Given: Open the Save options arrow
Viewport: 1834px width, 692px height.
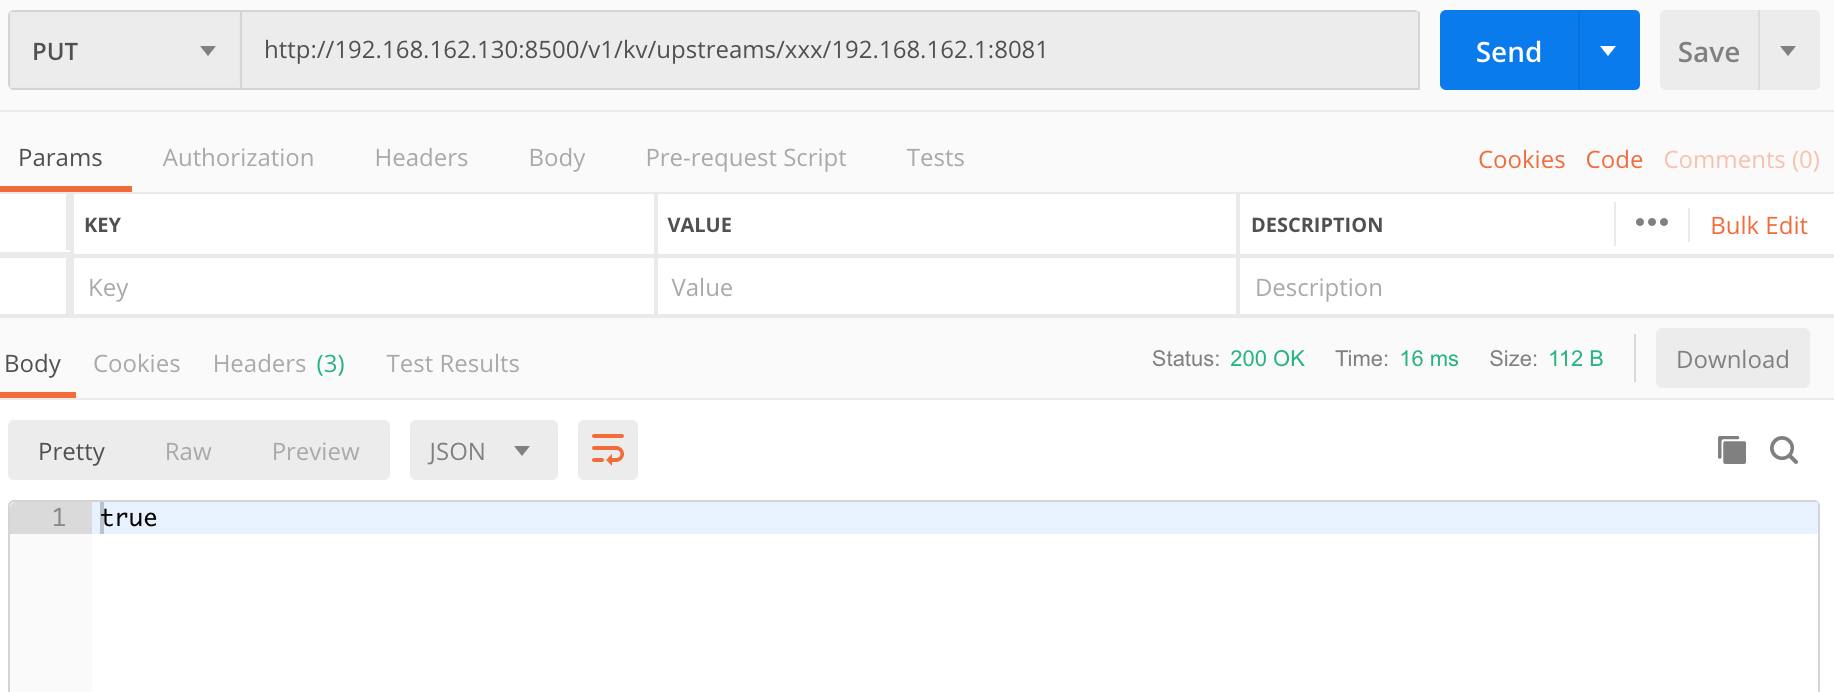Looking at the screenshot, I should coord(1788,51).
